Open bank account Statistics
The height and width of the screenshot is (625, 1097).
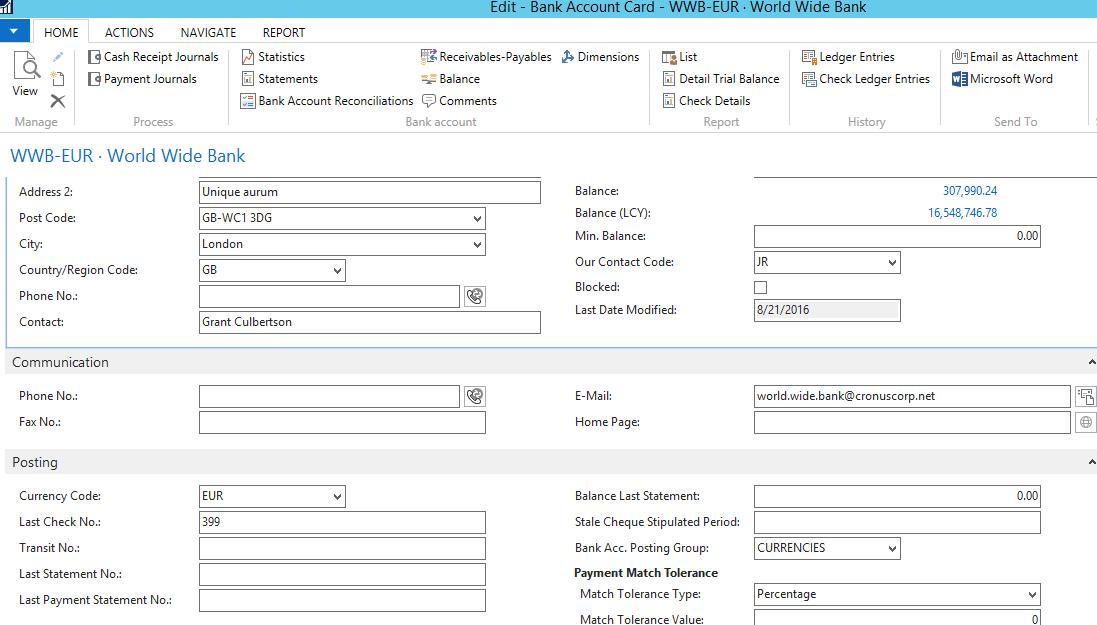click(273, 57)
